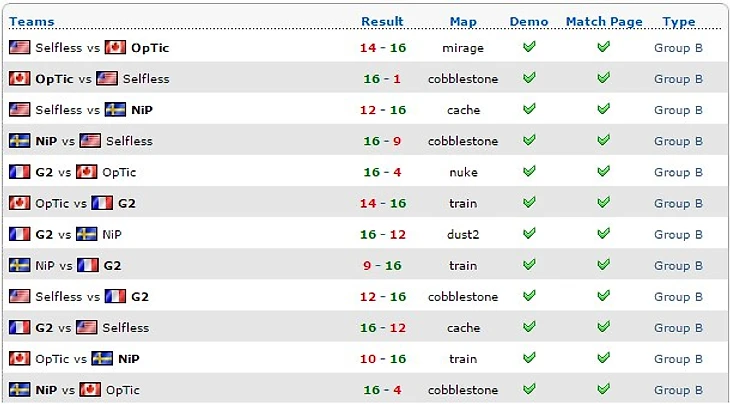730x404 pixels.
Task: Open match page for OpTic vs NiP train
Action: [x=604, y=357]
